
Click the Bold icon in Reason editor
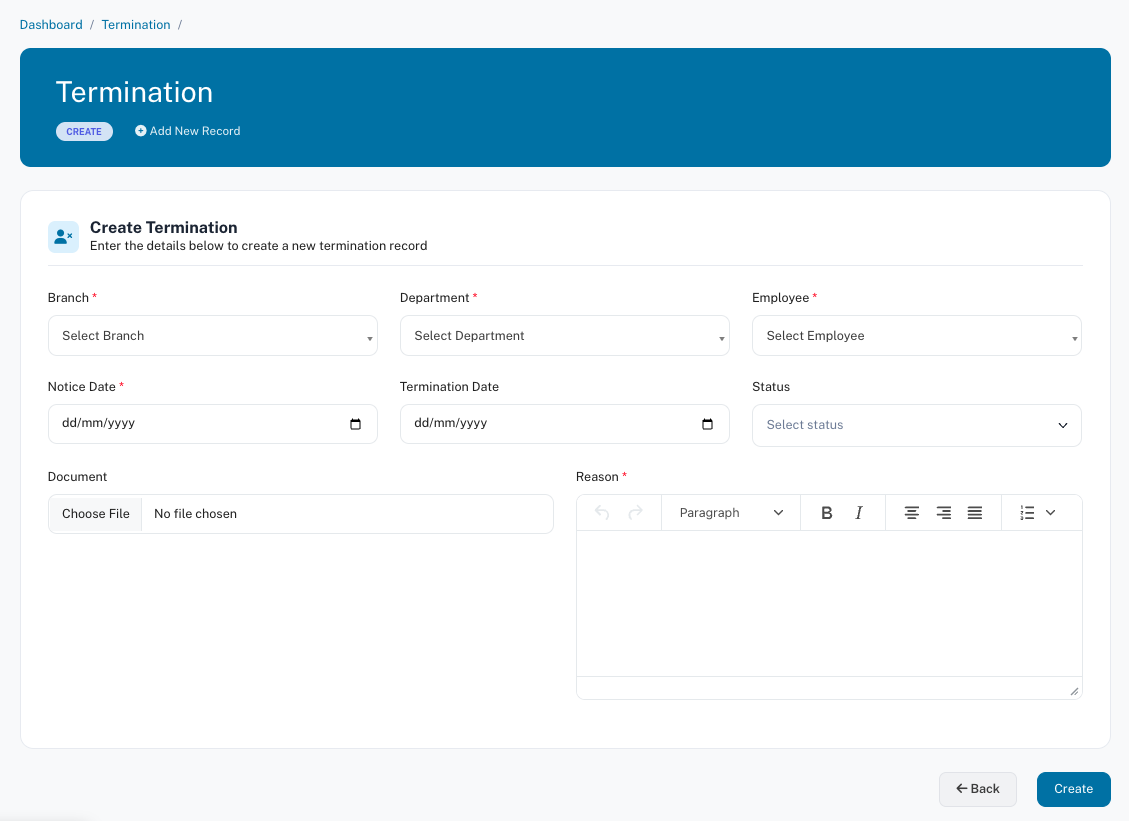[827, 513]
